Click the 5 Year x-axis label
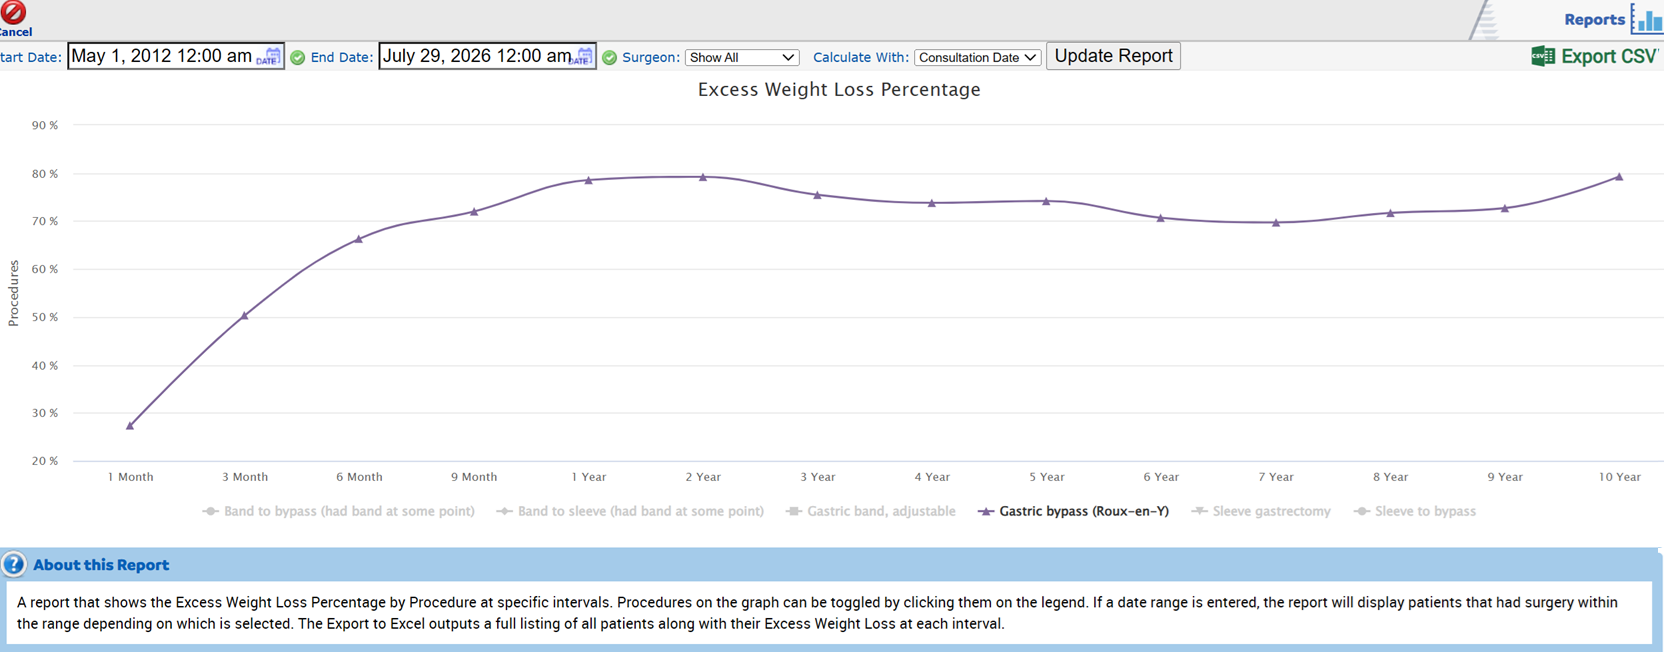 [1047, 477]
